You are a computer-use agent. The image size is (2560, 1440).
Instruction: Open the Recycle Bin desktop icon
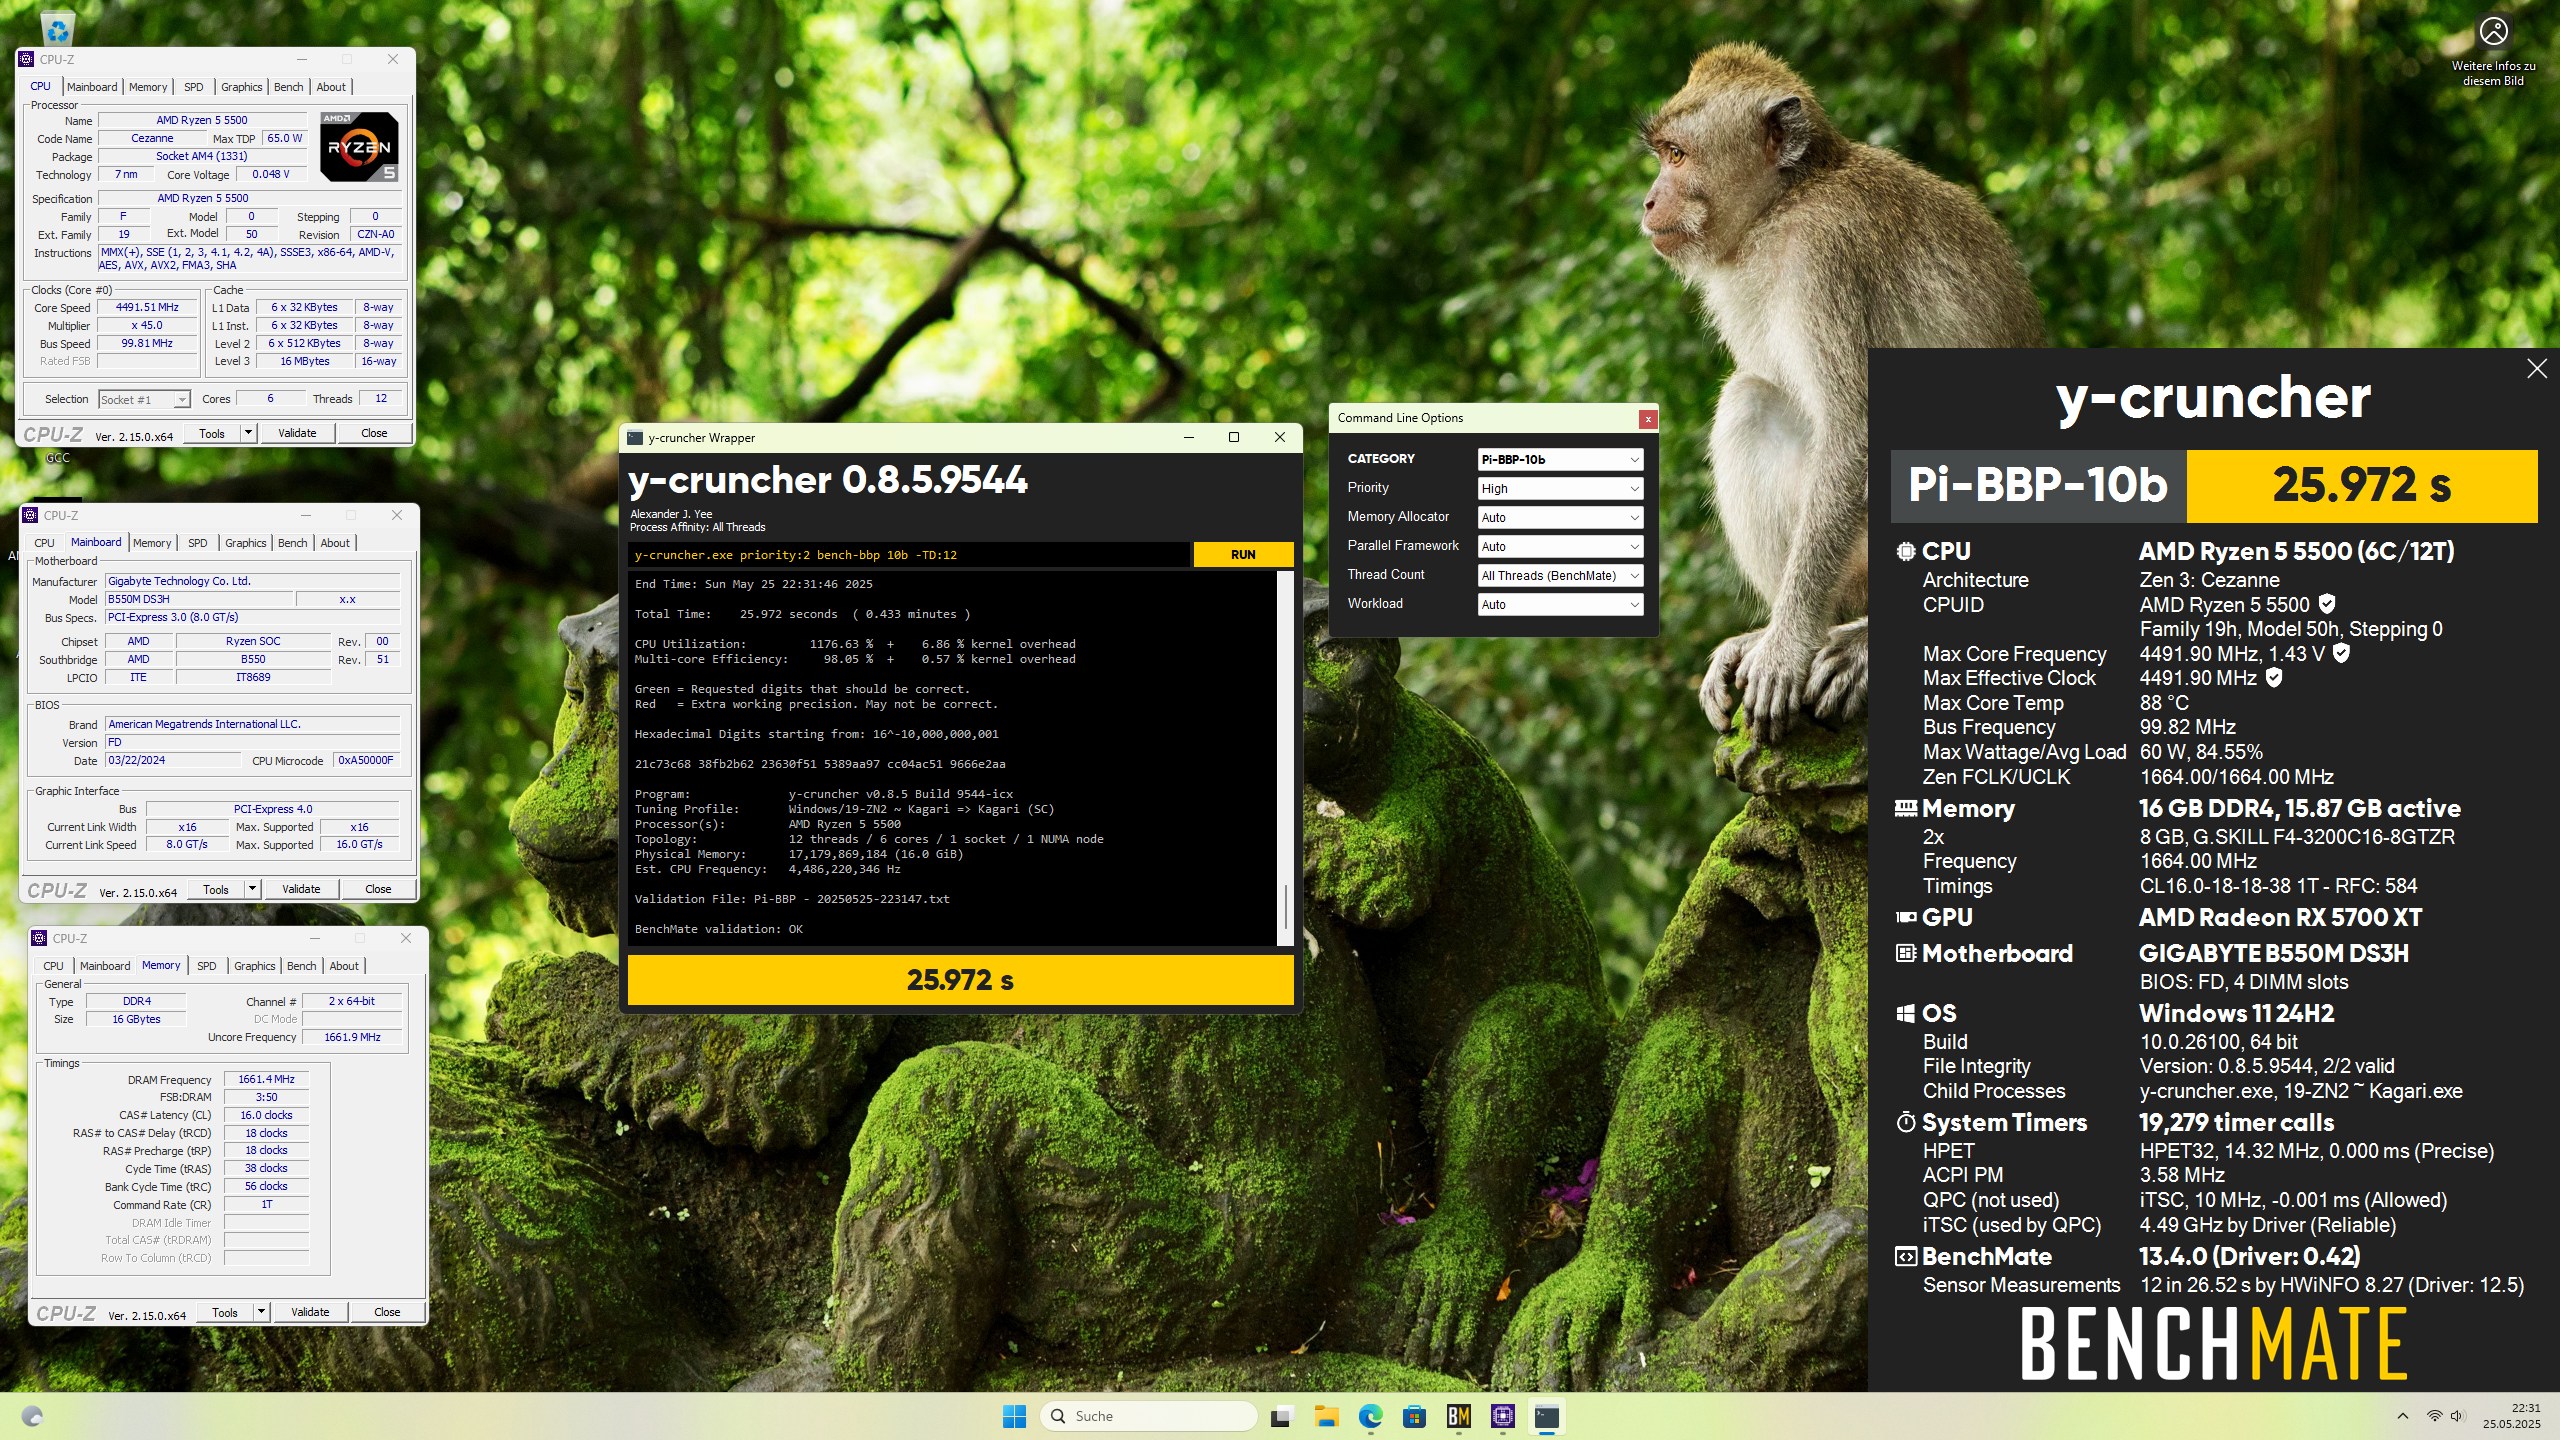(x=58, y=29)
